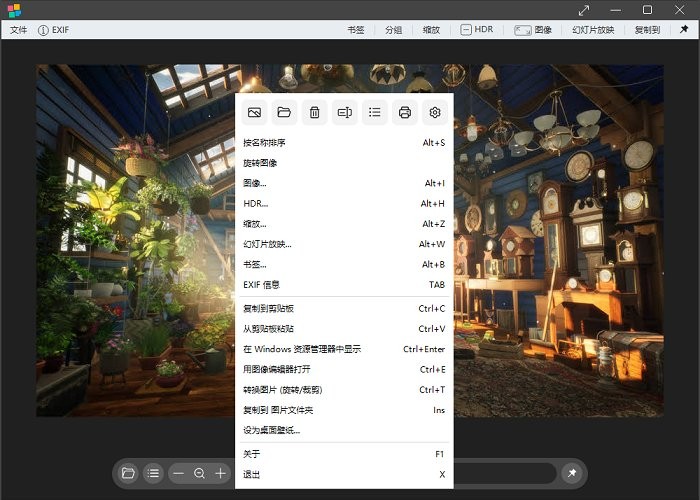Click the printer icon
700x500 pixels.
pos(405,112)
